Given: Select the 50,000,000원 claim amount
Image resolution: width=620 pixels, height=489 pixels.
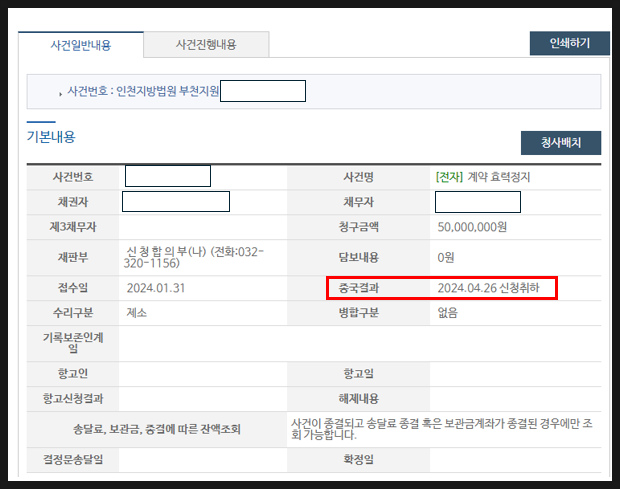Looking at the screenshot, I should coord(472,228).
